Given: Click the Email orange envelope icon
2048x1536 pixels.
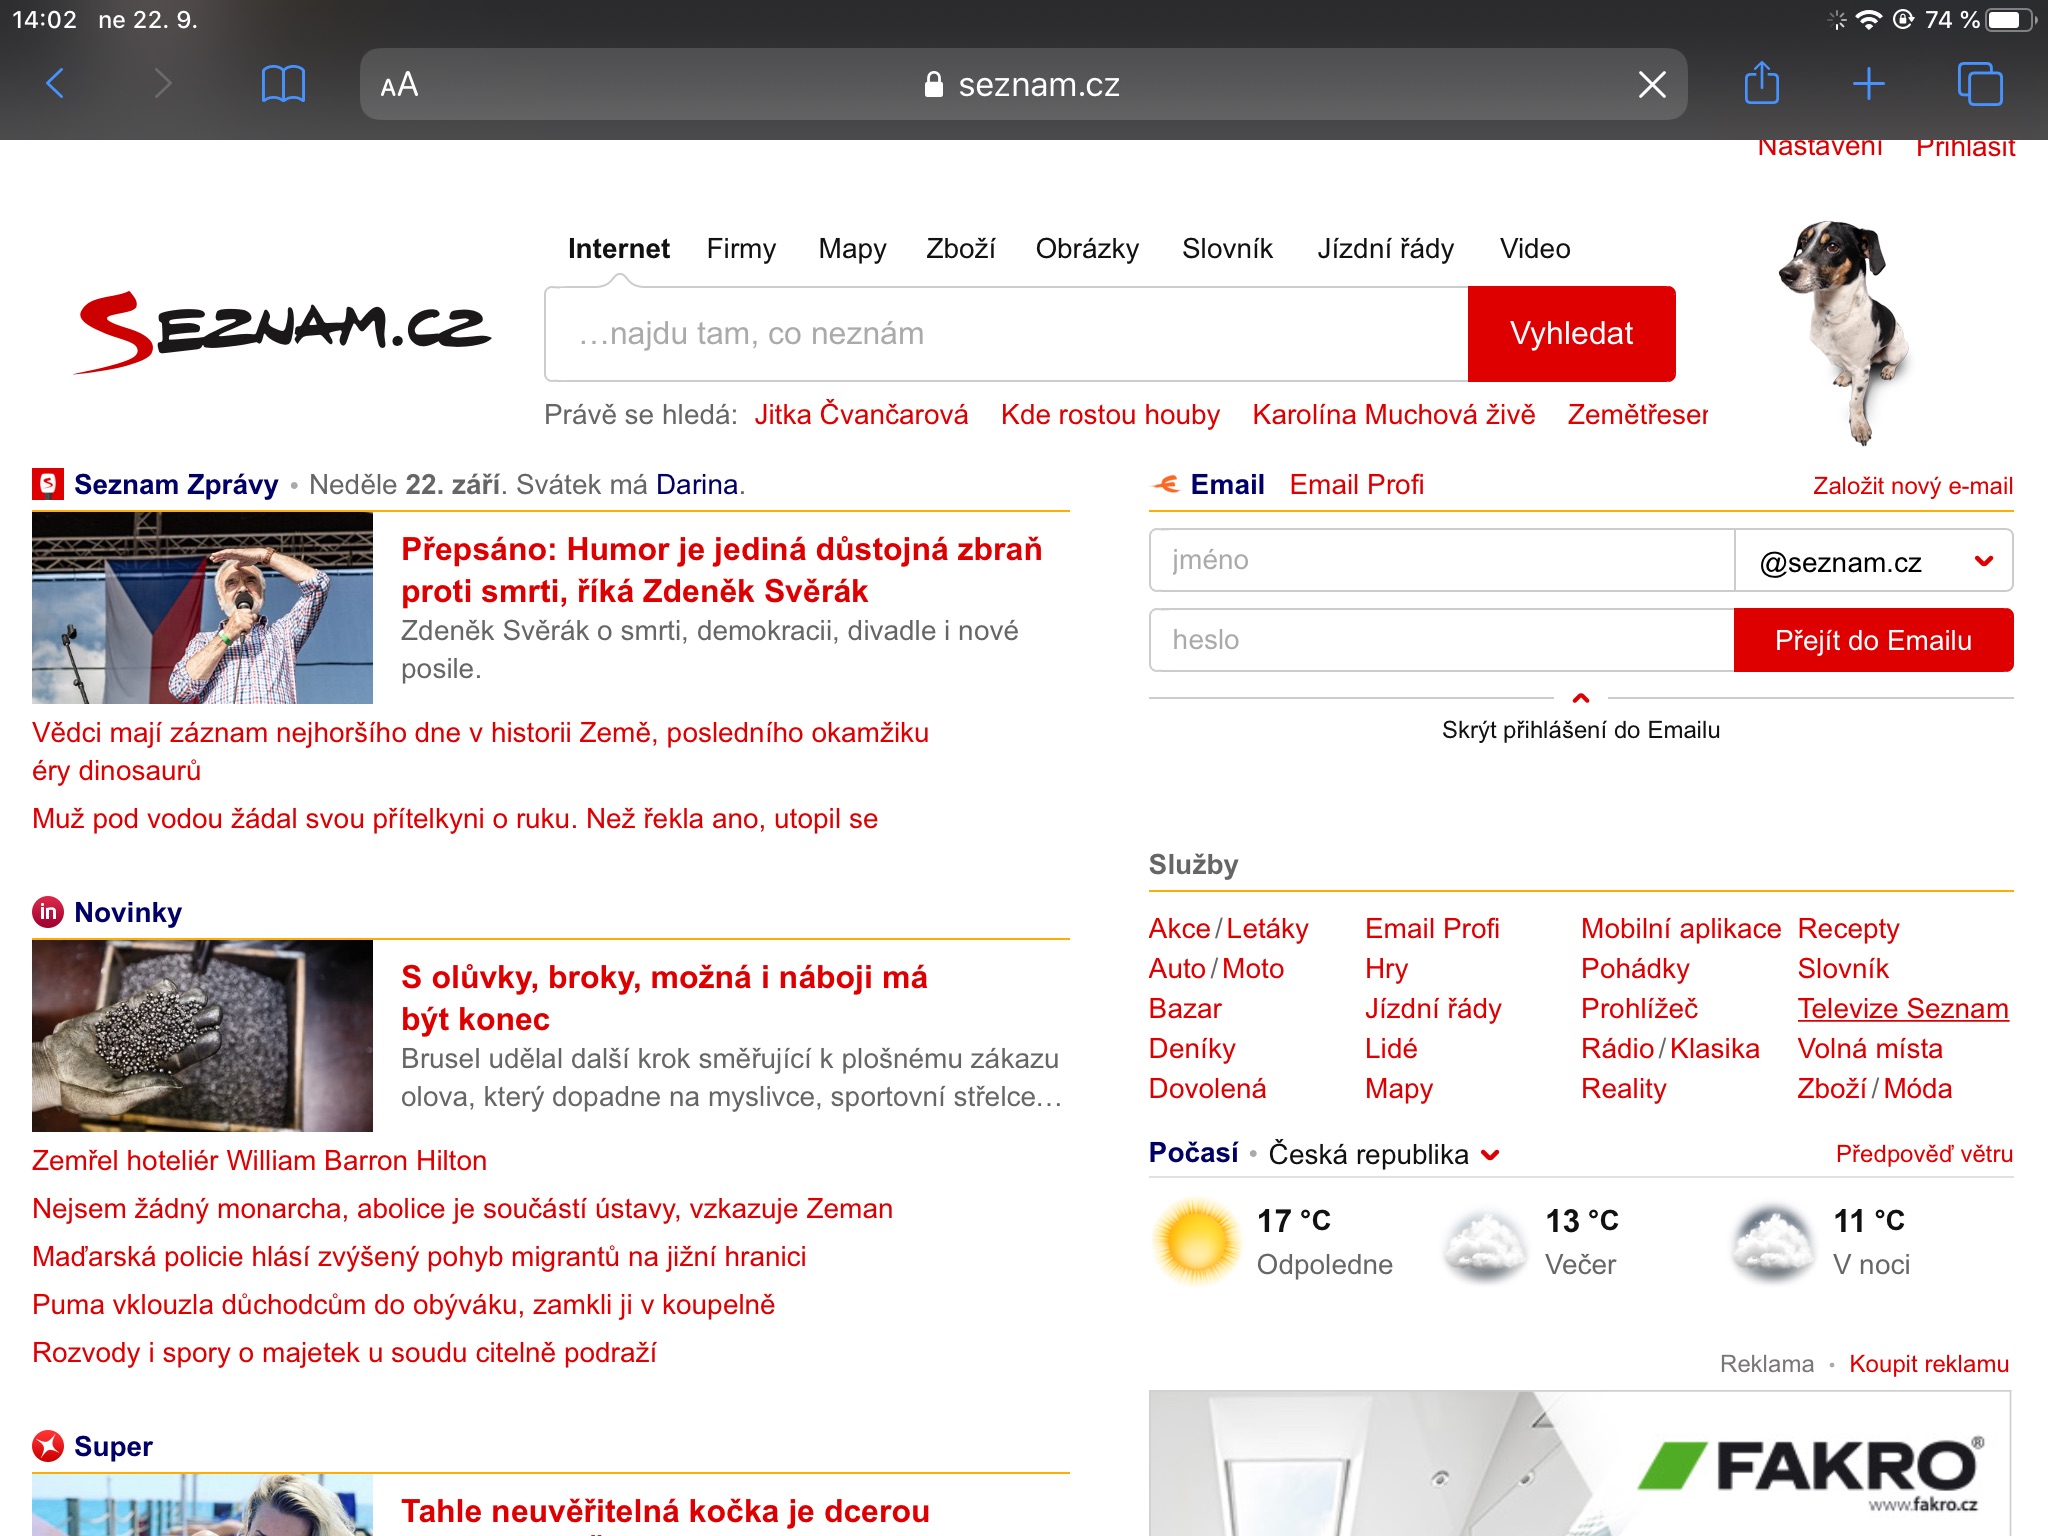Looking at the screenshot, I should pyautogui.click(x=1165, y=484).
